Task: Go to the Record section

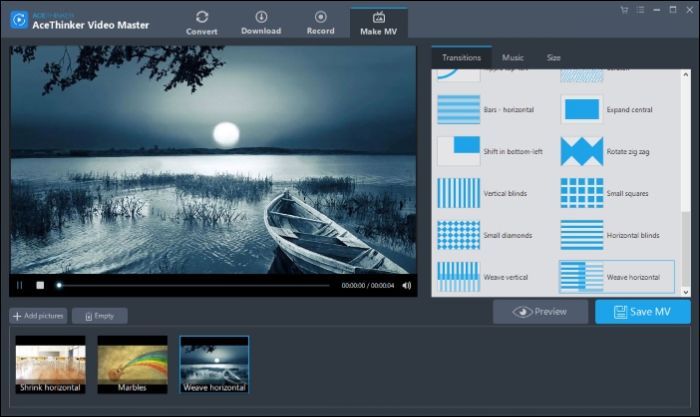Action: point(320,22)
